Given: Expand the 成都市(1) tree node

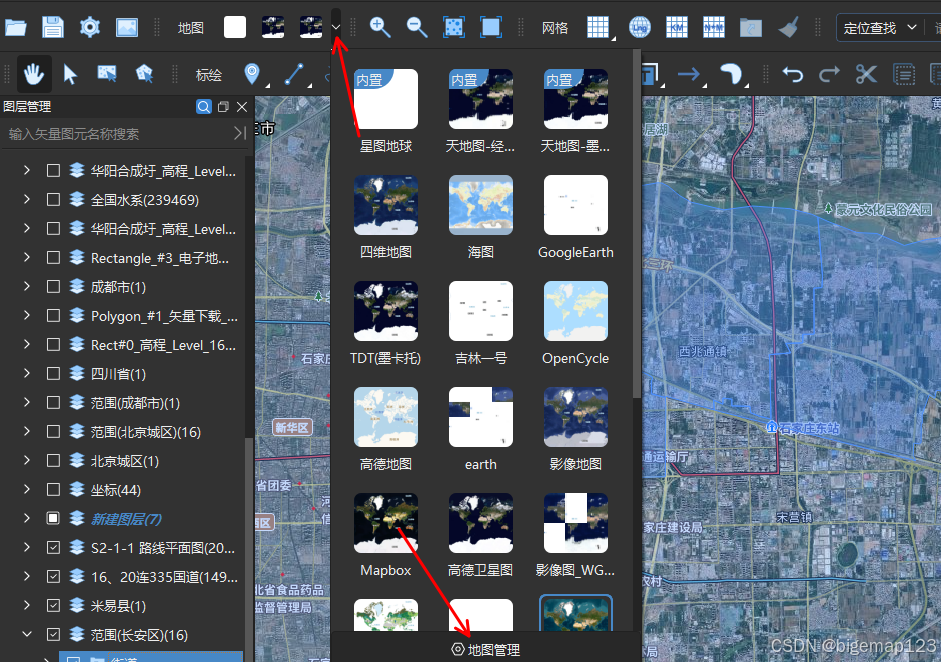Looking at the screenshot, I should [27, 286].
